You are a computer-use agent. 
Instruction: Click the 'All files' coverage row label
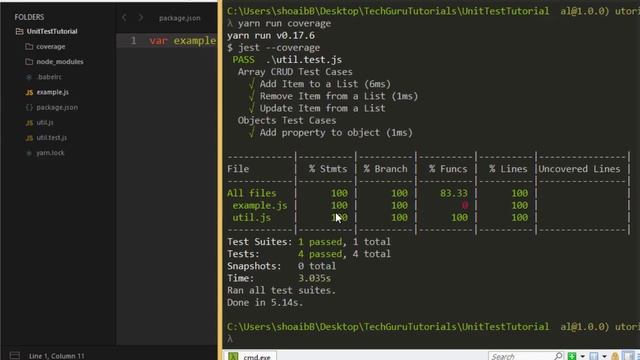point(251,193)
